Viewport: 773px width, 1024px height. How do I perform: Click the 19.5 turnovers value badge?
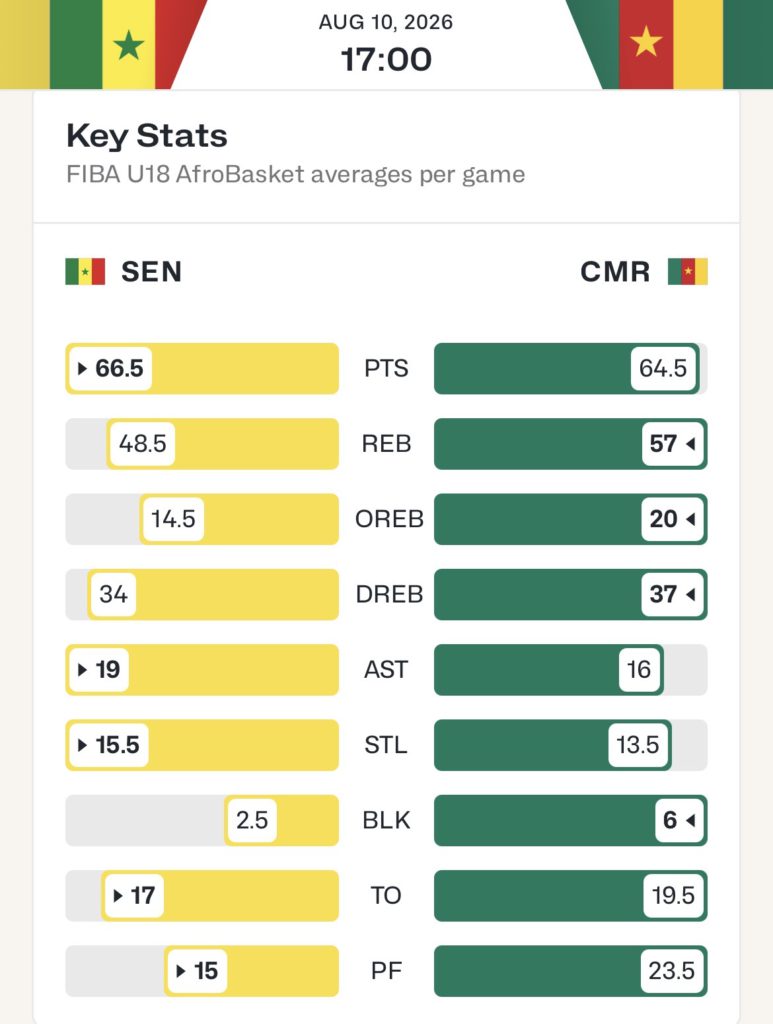coord(673,895)
